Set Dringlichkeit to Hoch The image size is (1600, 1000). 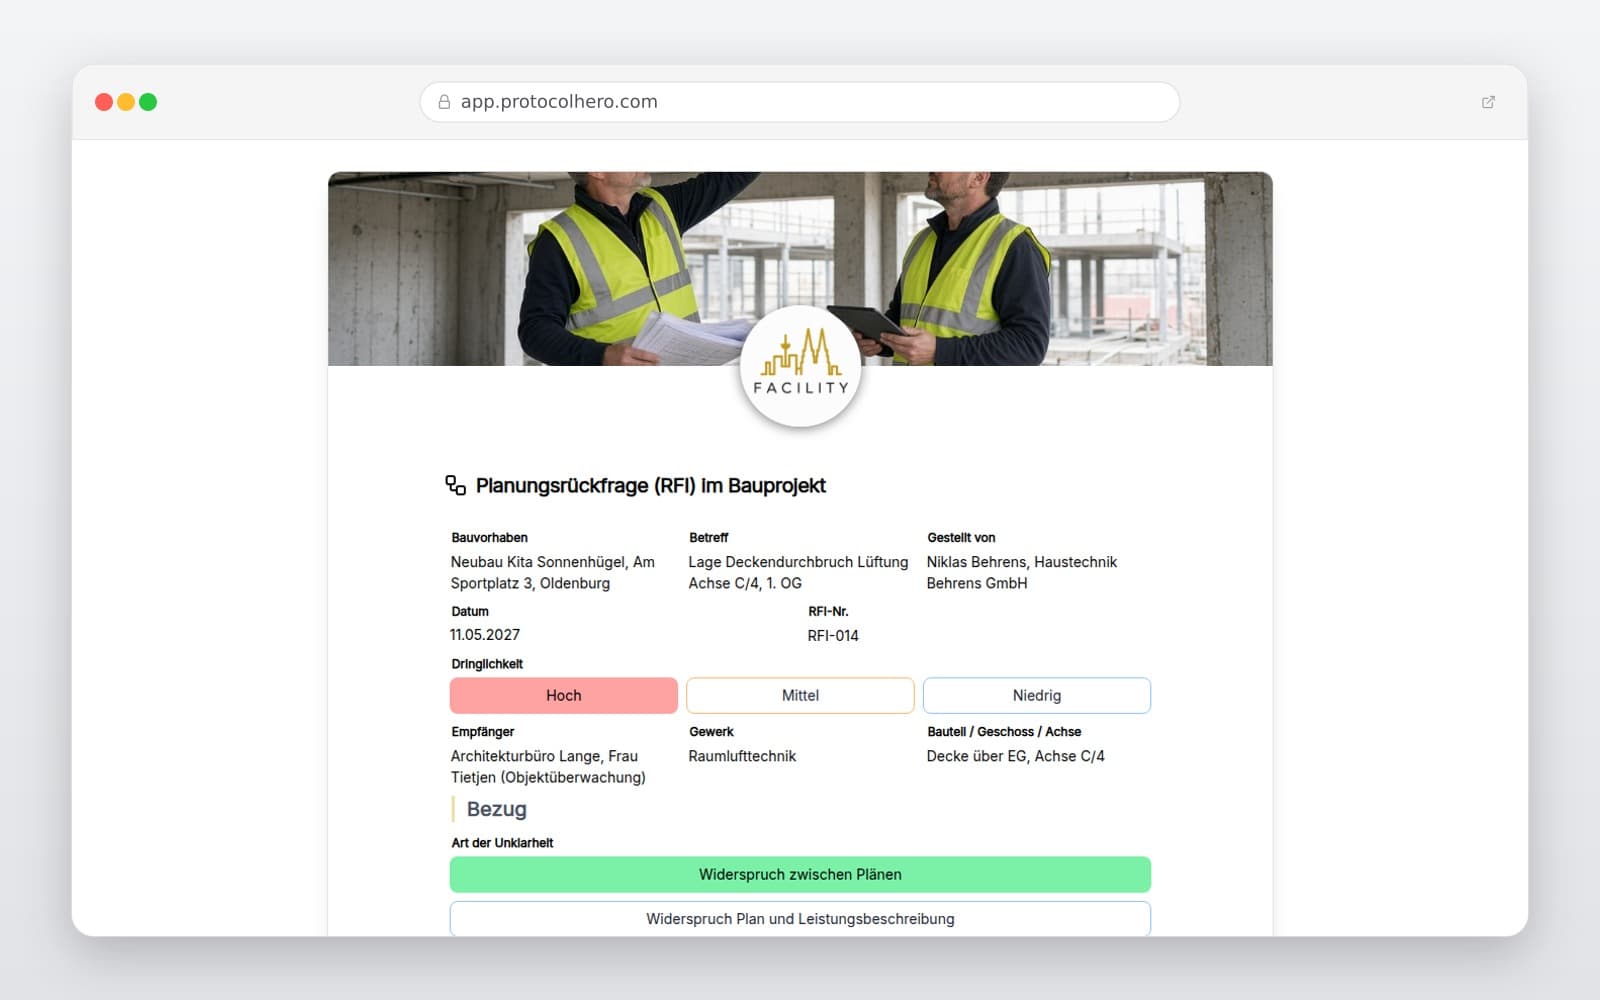pyautogui.click(x=564, y=696)
